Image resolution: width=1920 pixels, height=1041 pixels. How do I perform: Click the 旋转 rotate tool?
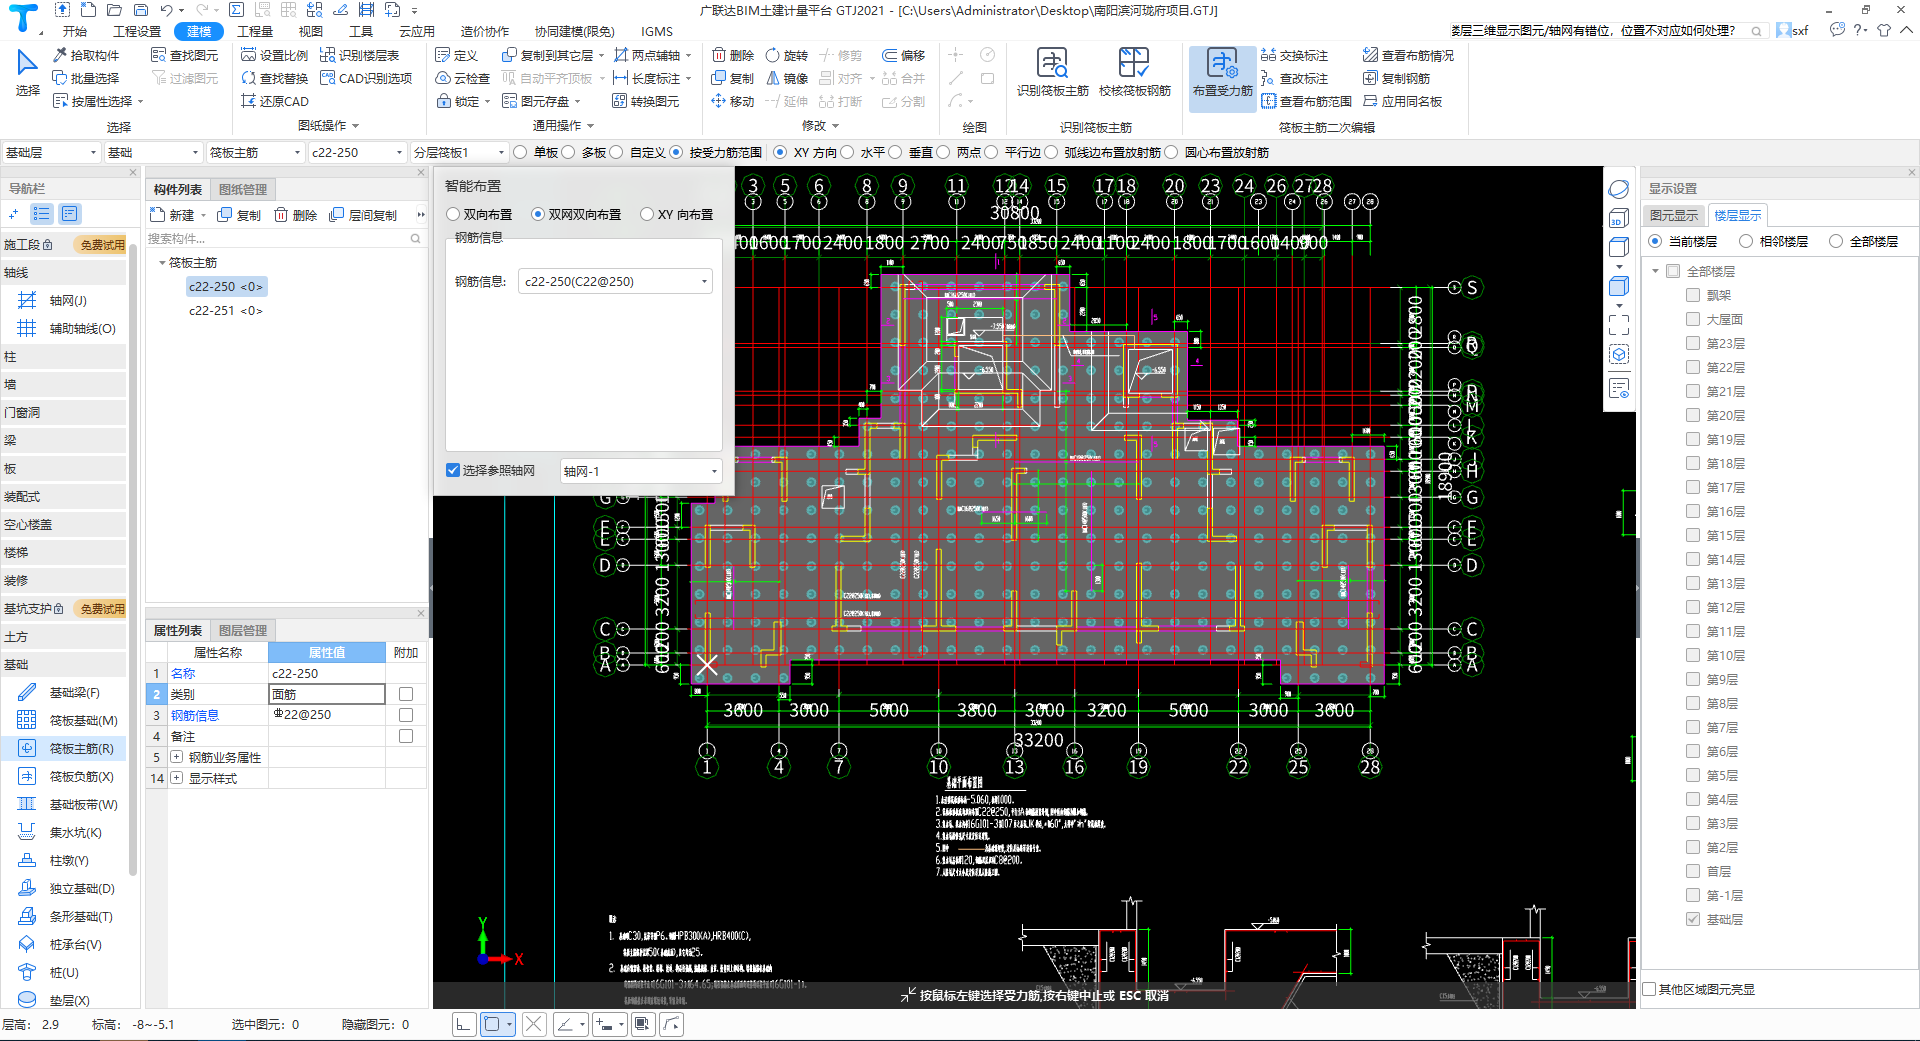point(786,55)
